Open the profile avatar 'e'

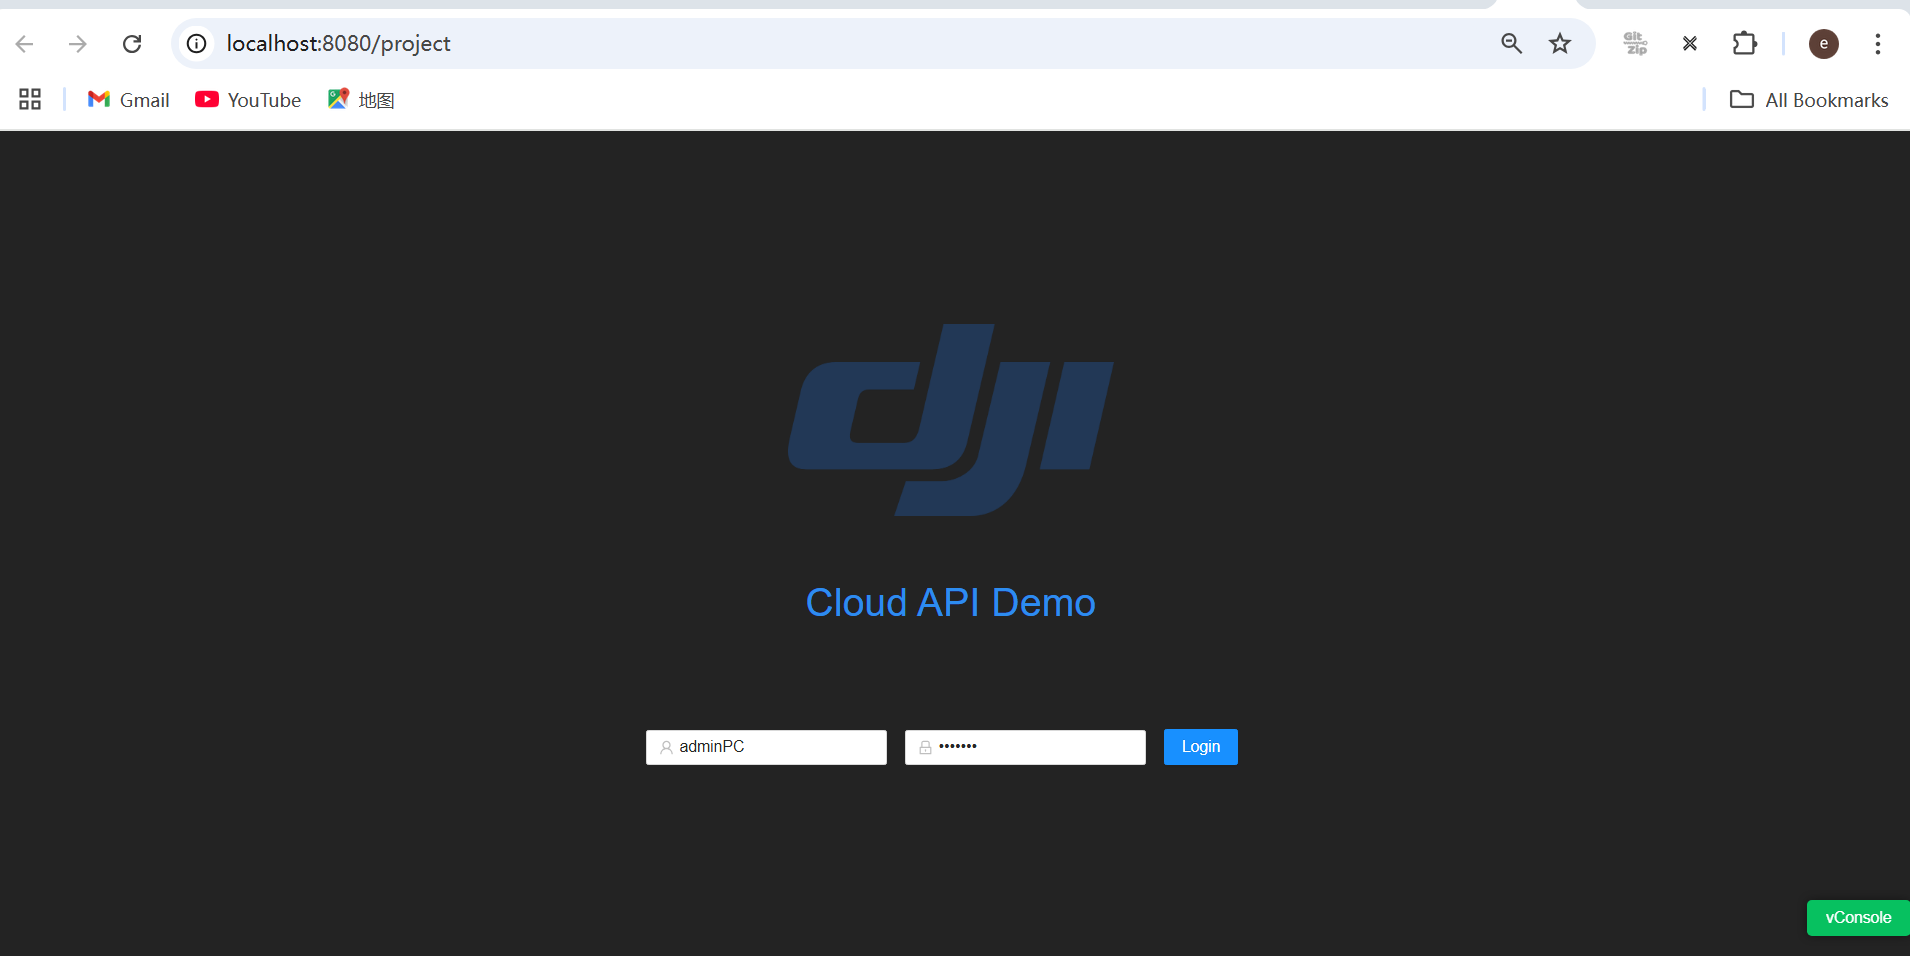(1824, 44)
